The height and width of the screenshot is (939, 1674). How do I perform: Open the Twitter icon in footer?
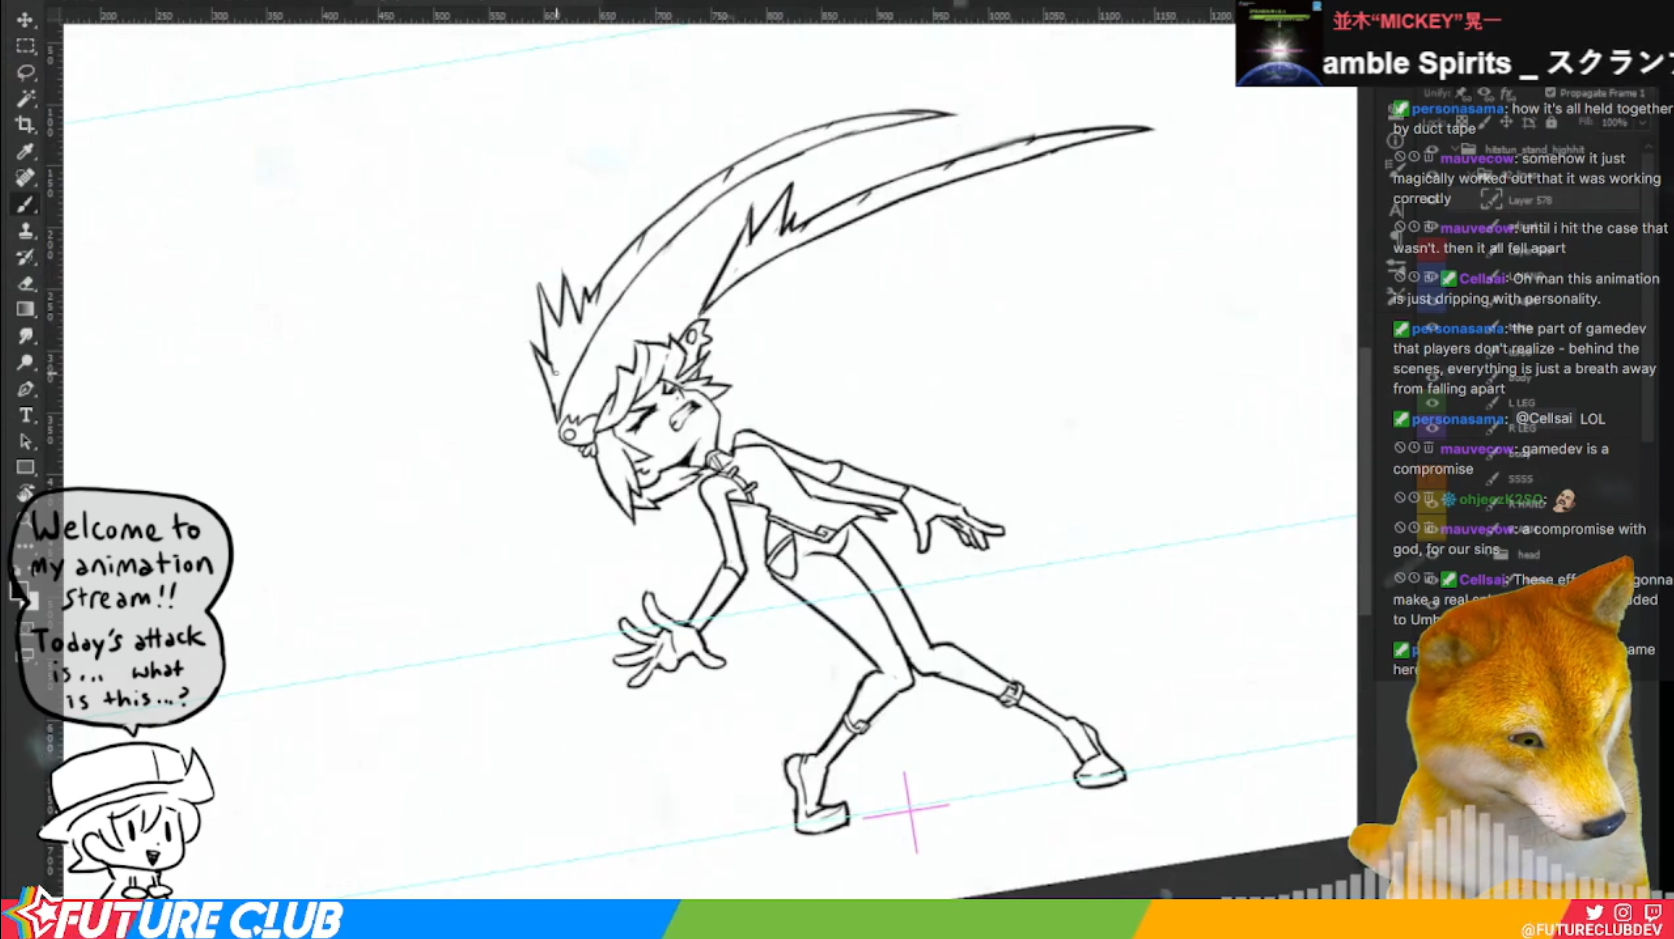[1594, 912]
